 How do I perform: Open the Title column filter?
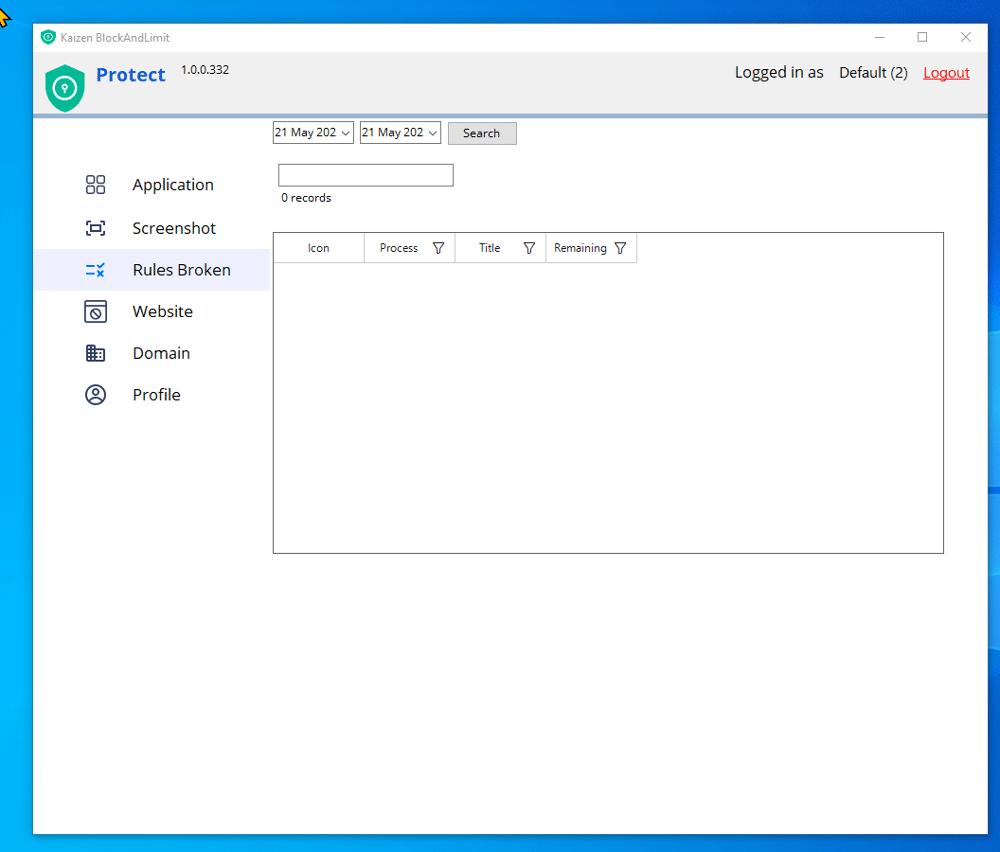coord(529,248)
